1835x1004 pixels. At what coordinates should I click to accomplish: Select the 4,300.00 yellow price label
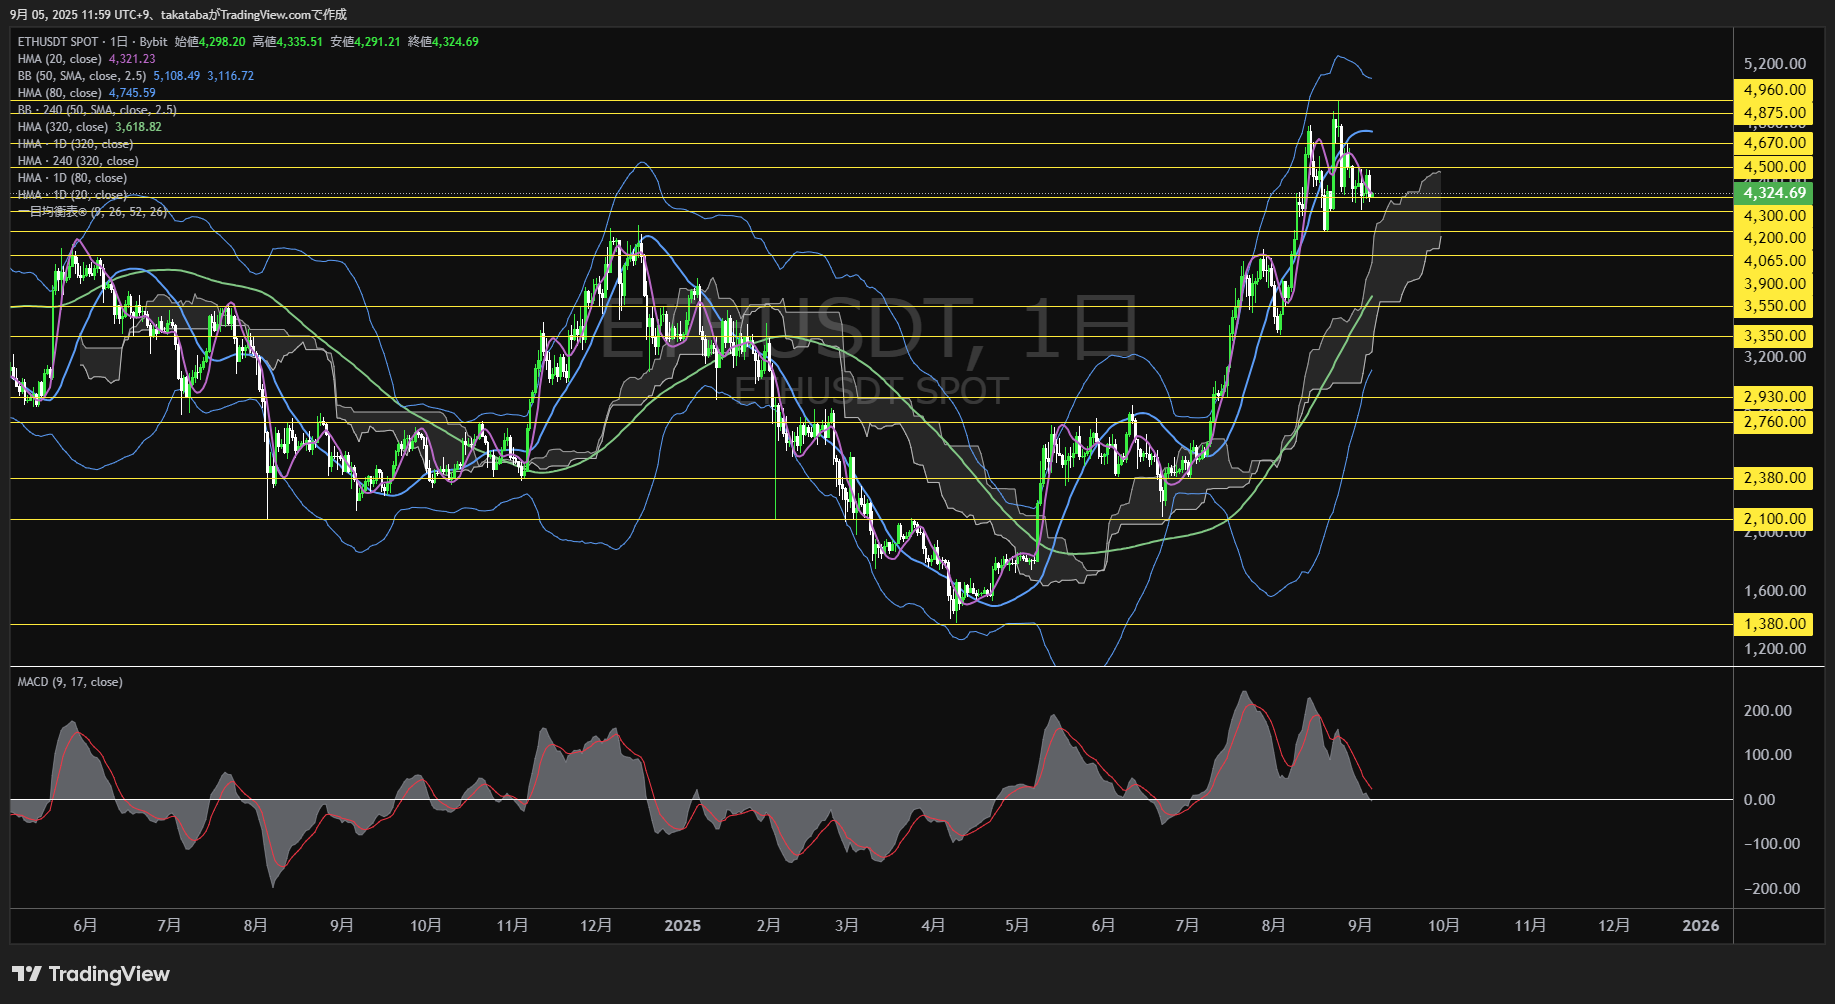(1775, 216)
